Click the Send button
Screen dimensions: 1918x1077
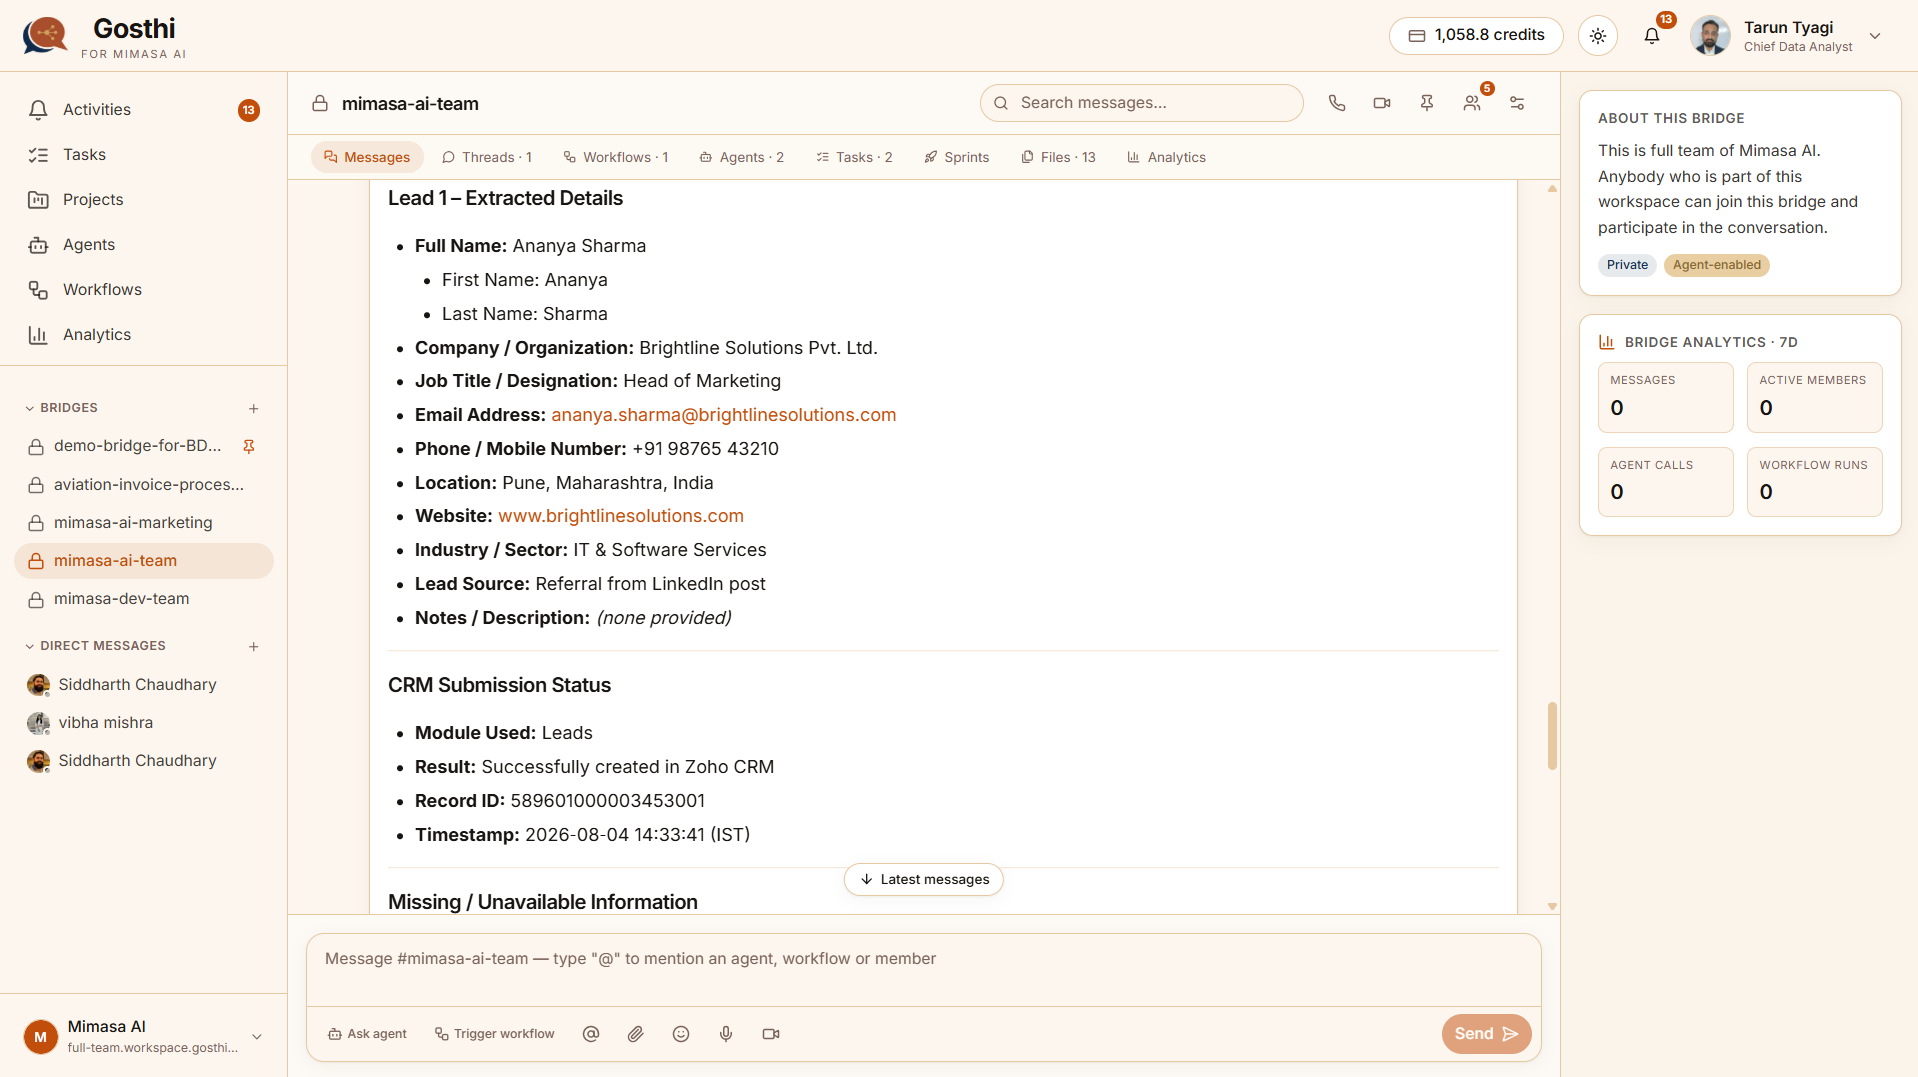(x=1486, y=1034)
